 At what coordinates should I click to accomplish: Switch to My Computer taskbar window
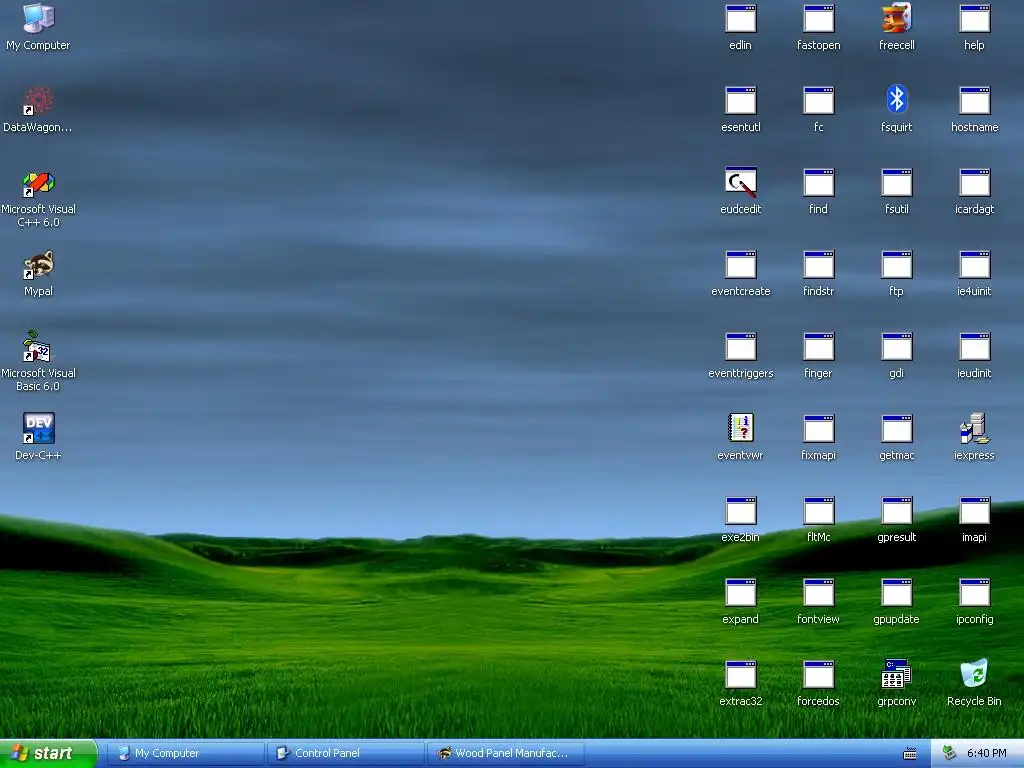coord(185,754)
